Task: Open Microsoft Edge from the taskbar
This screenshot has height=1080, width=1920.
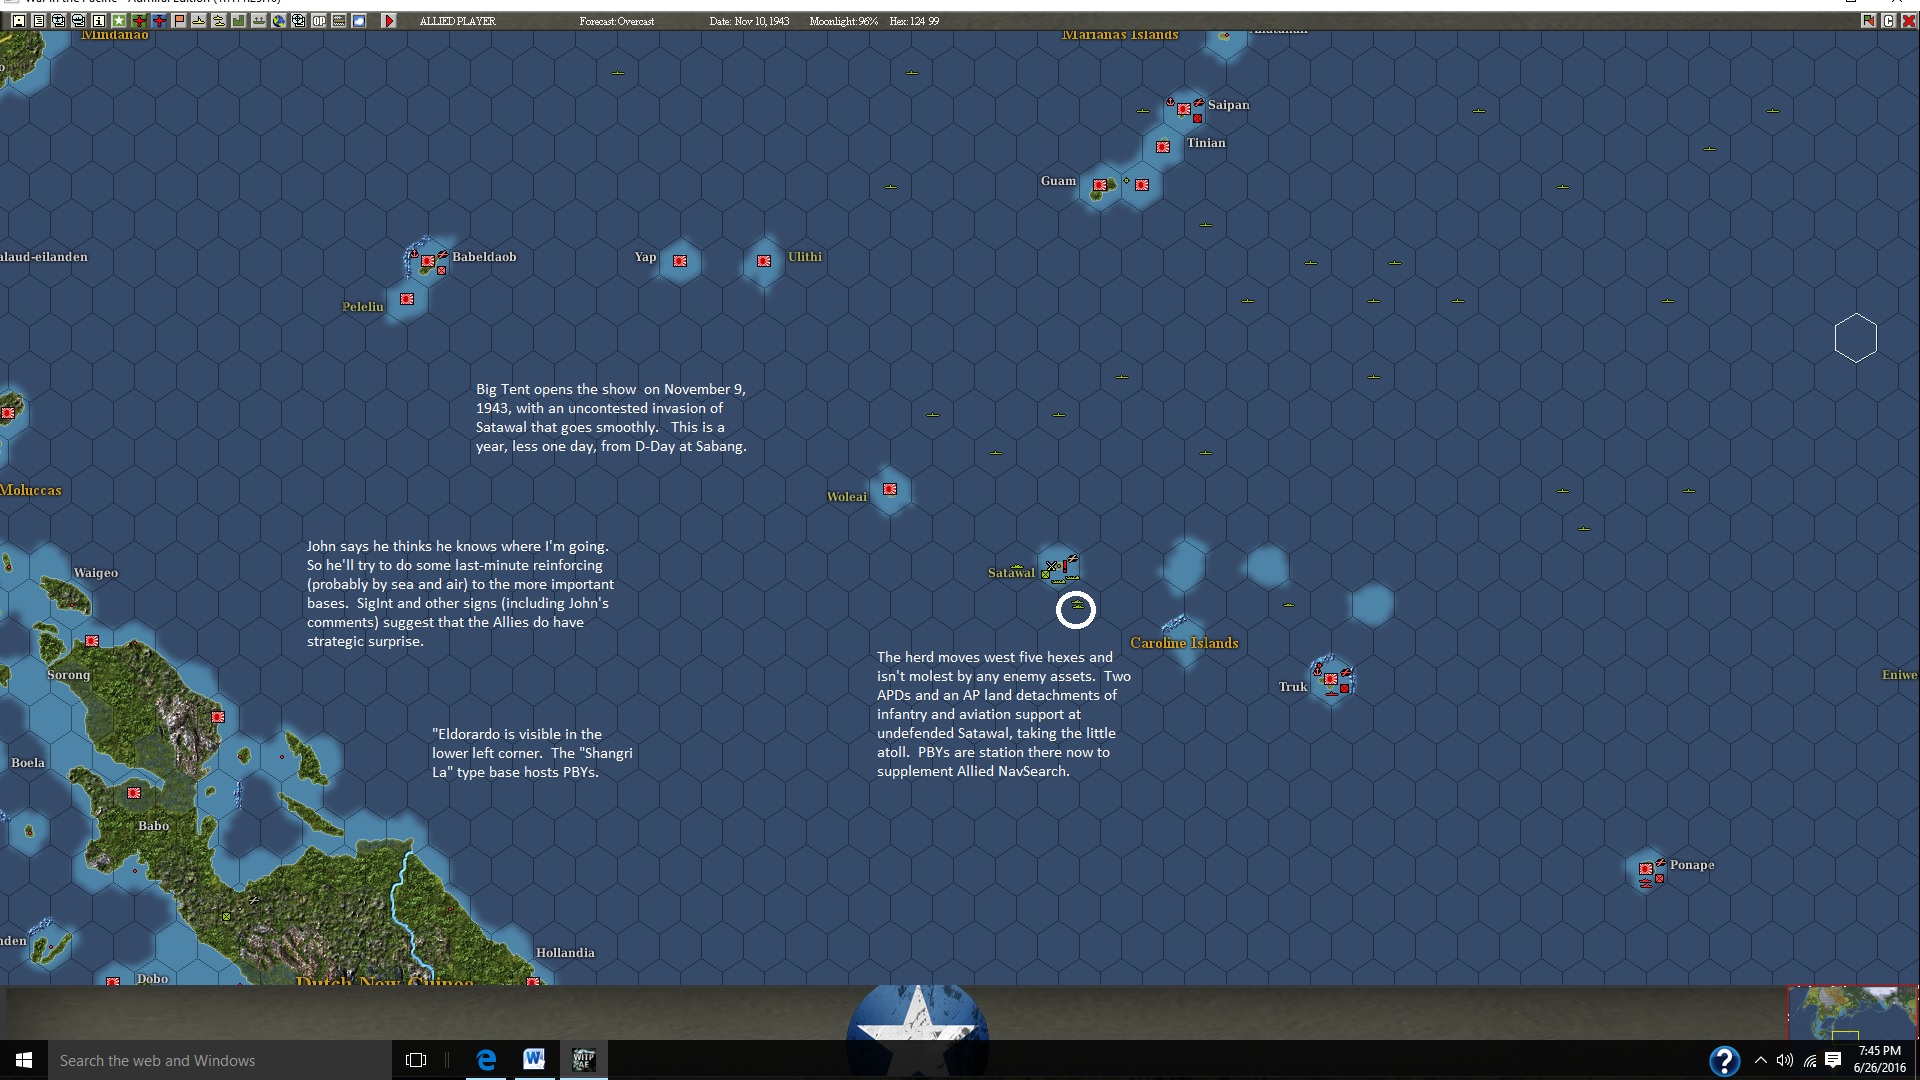Action: (486, 1060)
